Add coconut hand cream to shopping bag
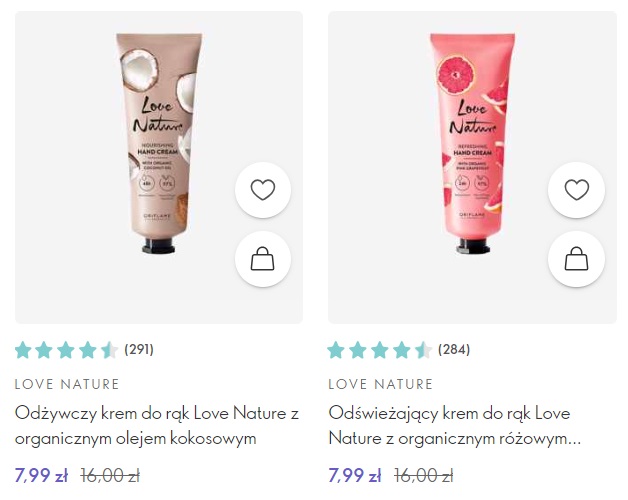Image resolution: width=628 pixels, height=500 pixels. [x=263, y=259]
